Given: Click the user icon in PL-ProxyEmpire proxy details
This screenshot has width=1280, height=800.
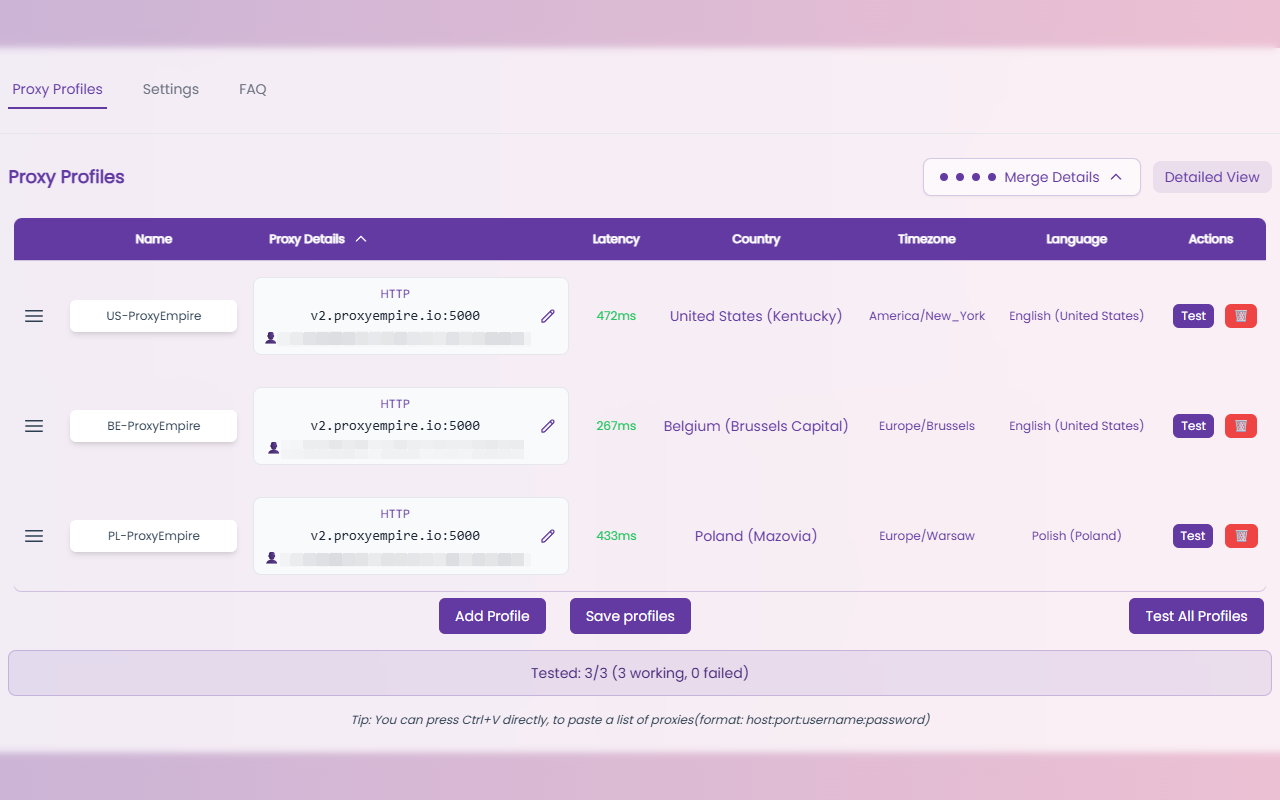Looking at the screenshot, I should coord(271,558).
